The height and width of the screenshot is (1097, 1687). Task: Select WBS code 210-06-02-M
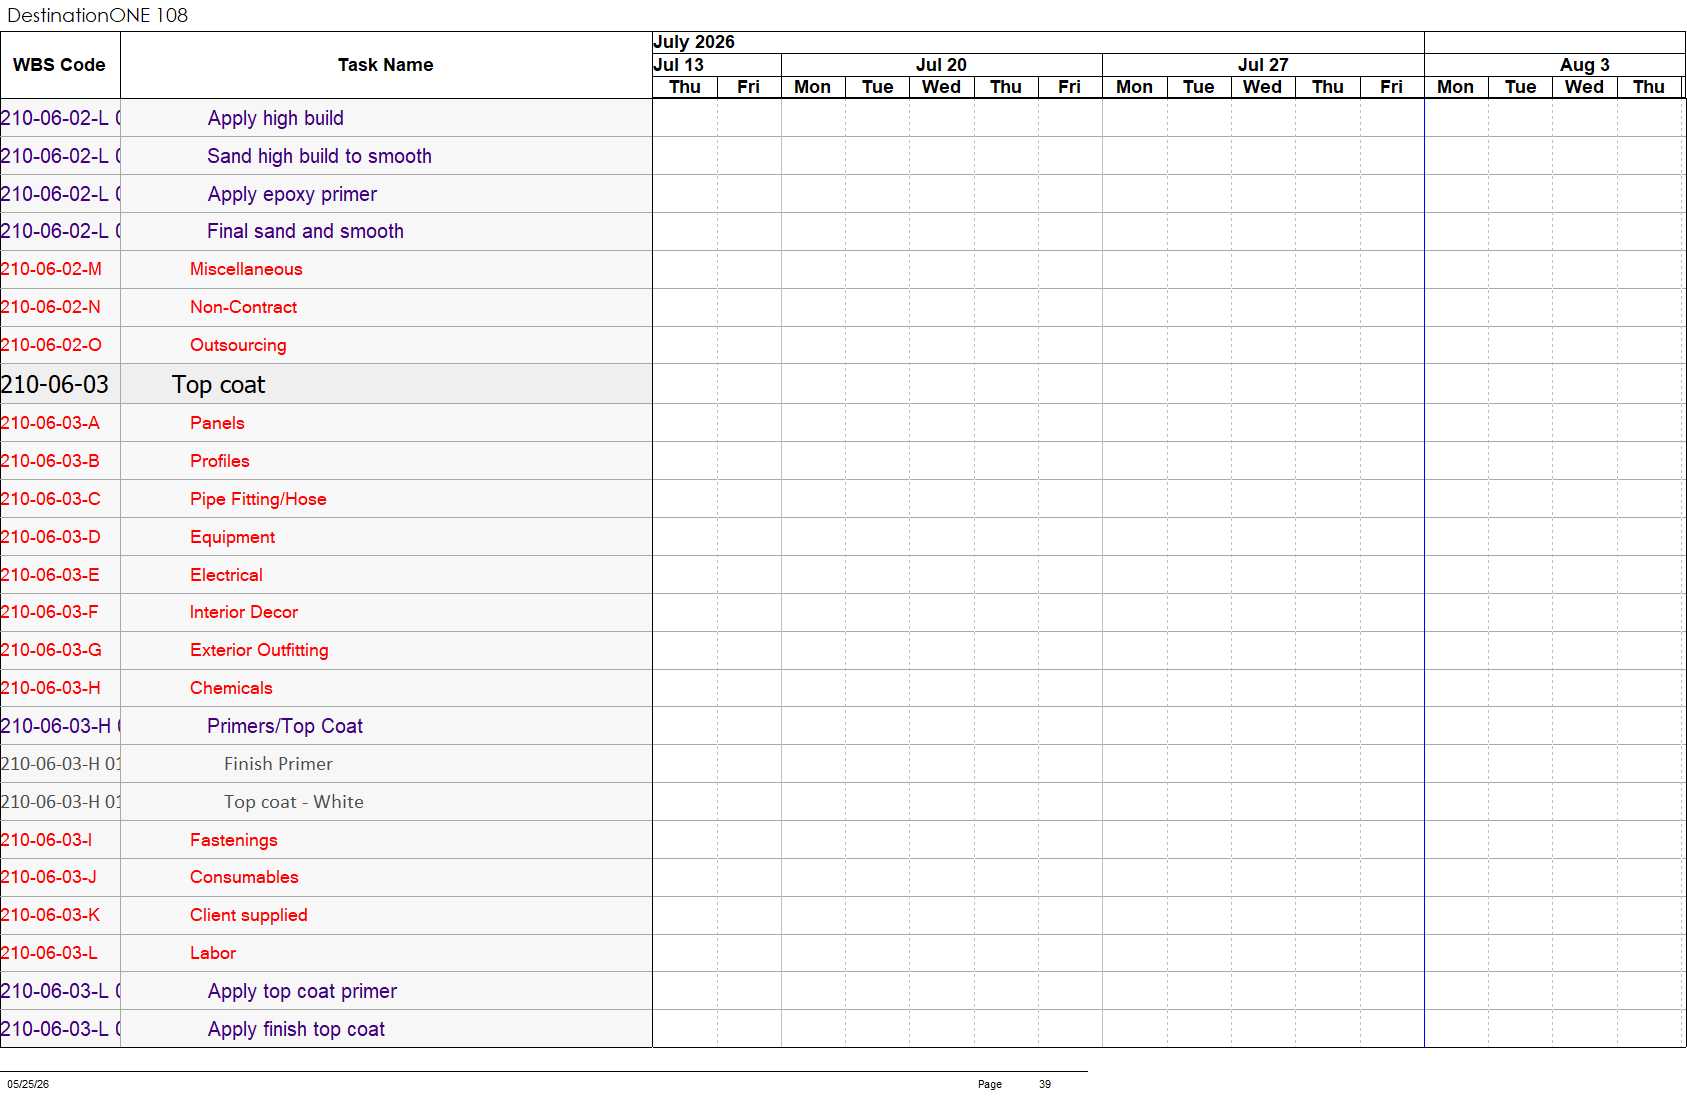[x=51, y=269]
